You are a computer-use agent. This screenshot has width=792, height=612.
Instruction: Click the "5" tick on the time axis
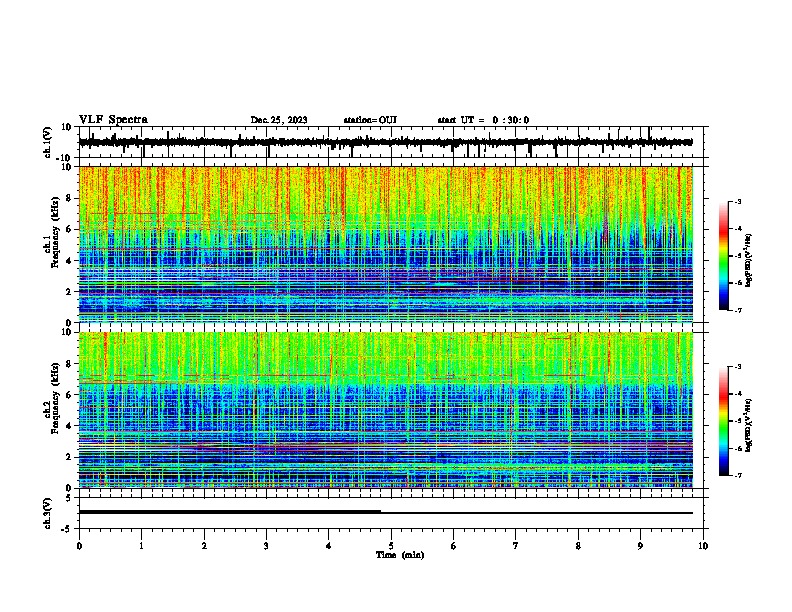391,546
